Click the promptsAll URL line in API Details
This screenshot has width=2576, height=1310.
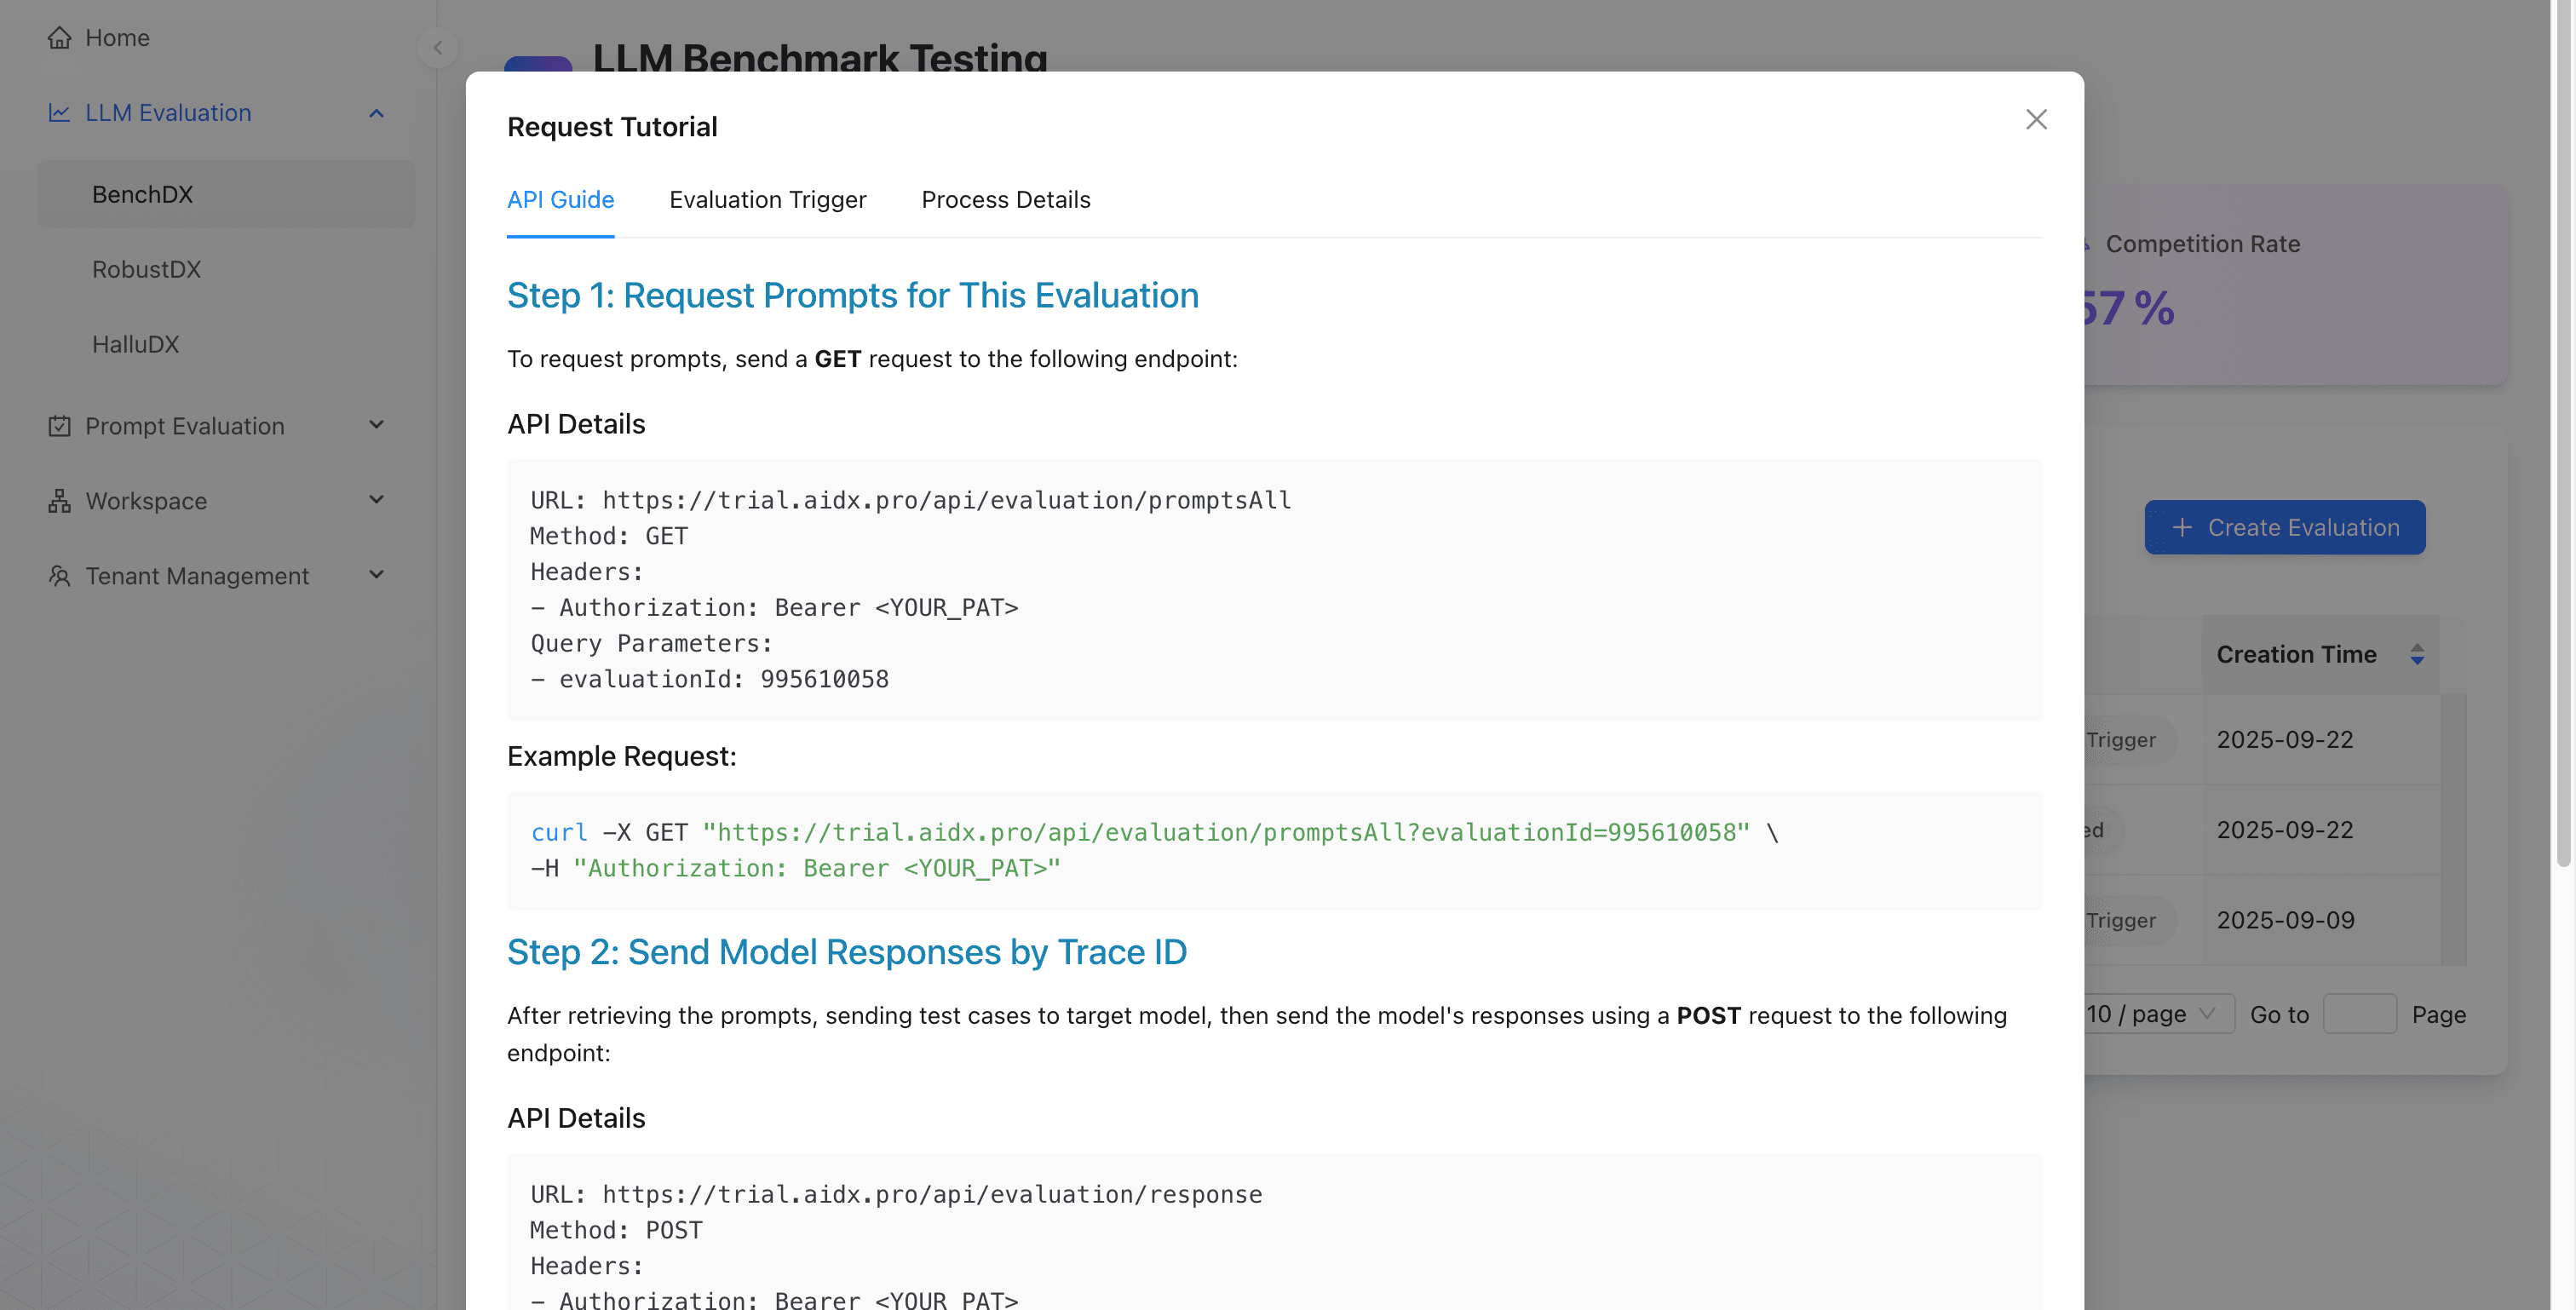point(910,500)
